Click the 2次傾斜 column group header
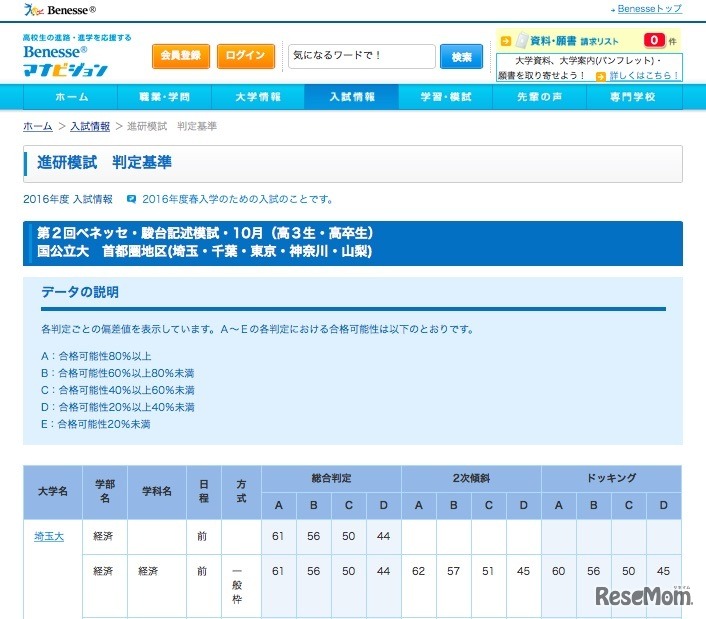The width and height of the screenshot is (706, 619). 471,478
